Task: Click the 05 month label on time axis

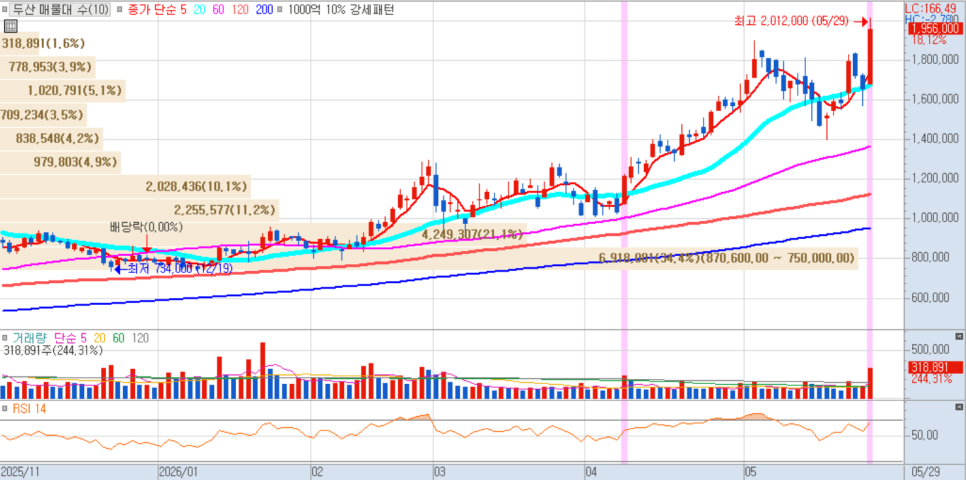Action: point(750,471)
